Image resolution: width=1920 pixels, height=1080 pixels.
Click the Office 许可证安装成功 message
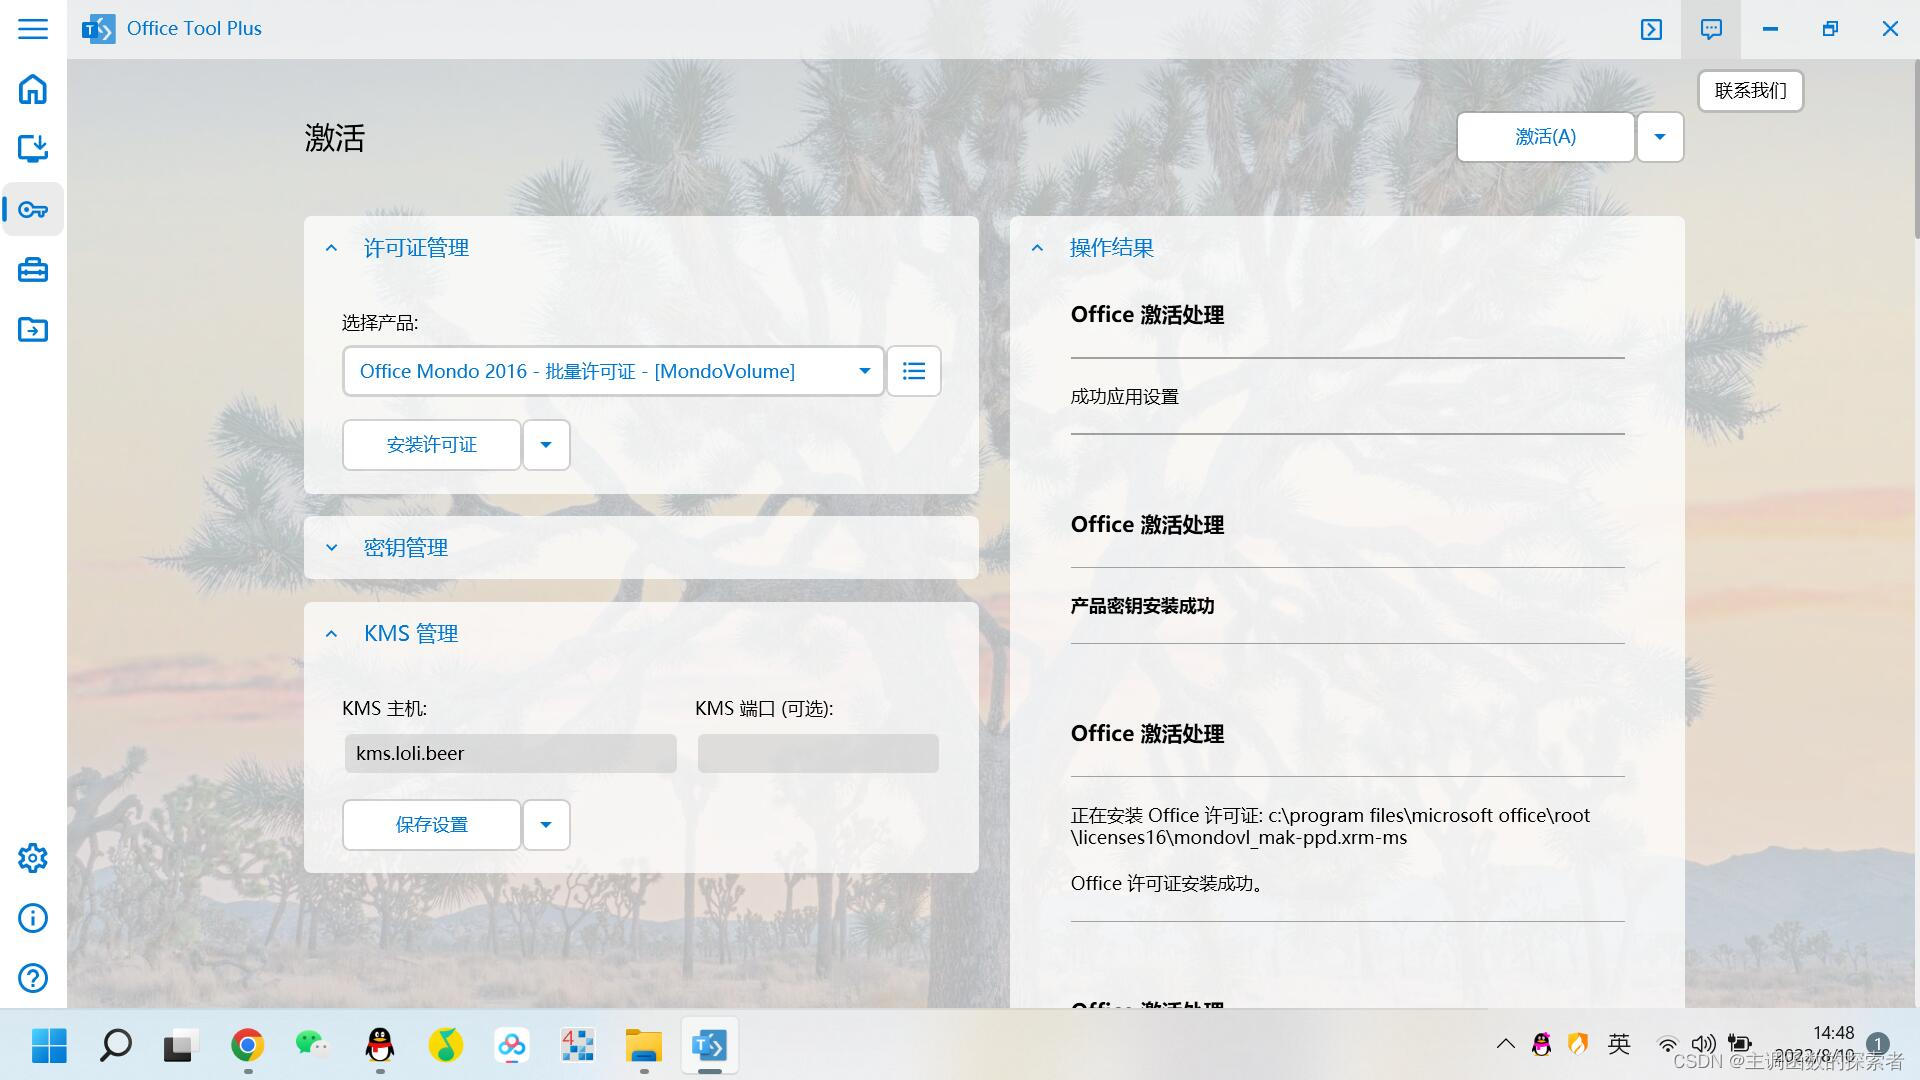click(1167, 884)
